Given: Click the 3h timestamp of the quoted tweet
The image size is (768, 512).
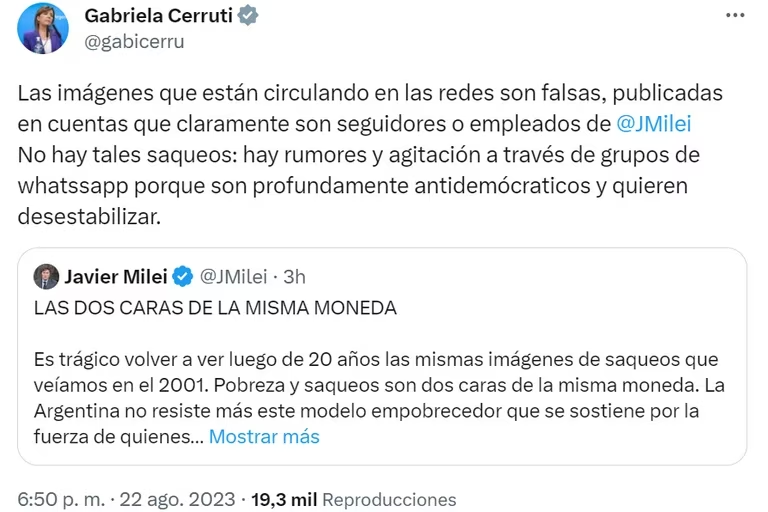Looking at the screenshot, I should [294, 276].
